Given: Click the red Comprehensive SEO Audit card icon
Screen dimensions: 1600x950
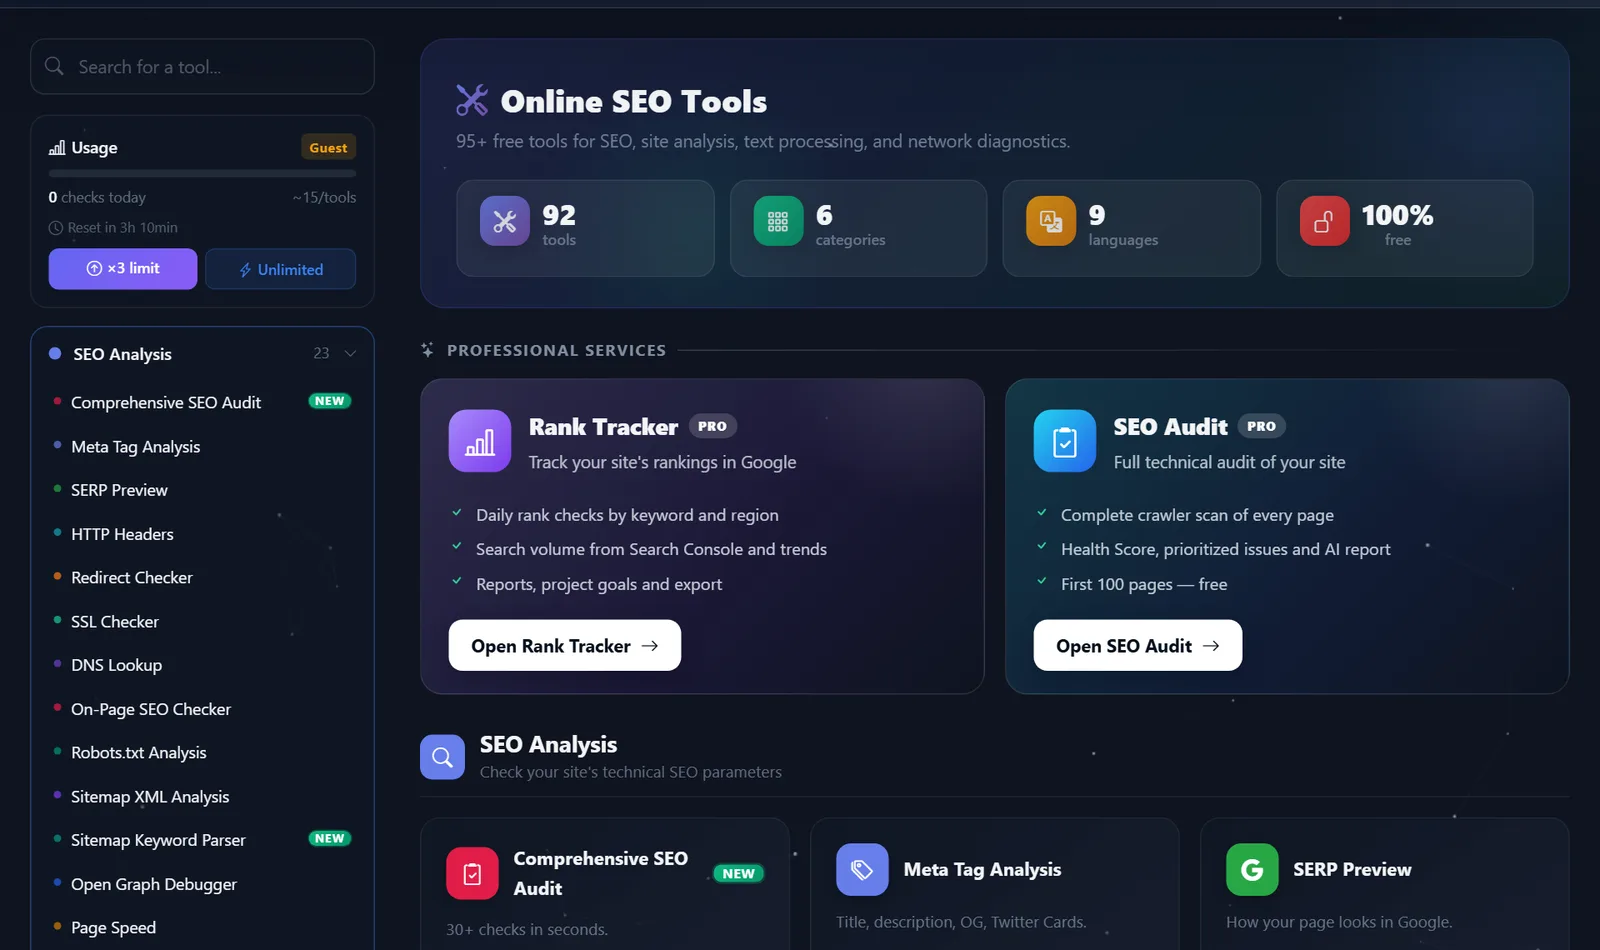Looking at the screenshot, I should (x=472, y=874).
